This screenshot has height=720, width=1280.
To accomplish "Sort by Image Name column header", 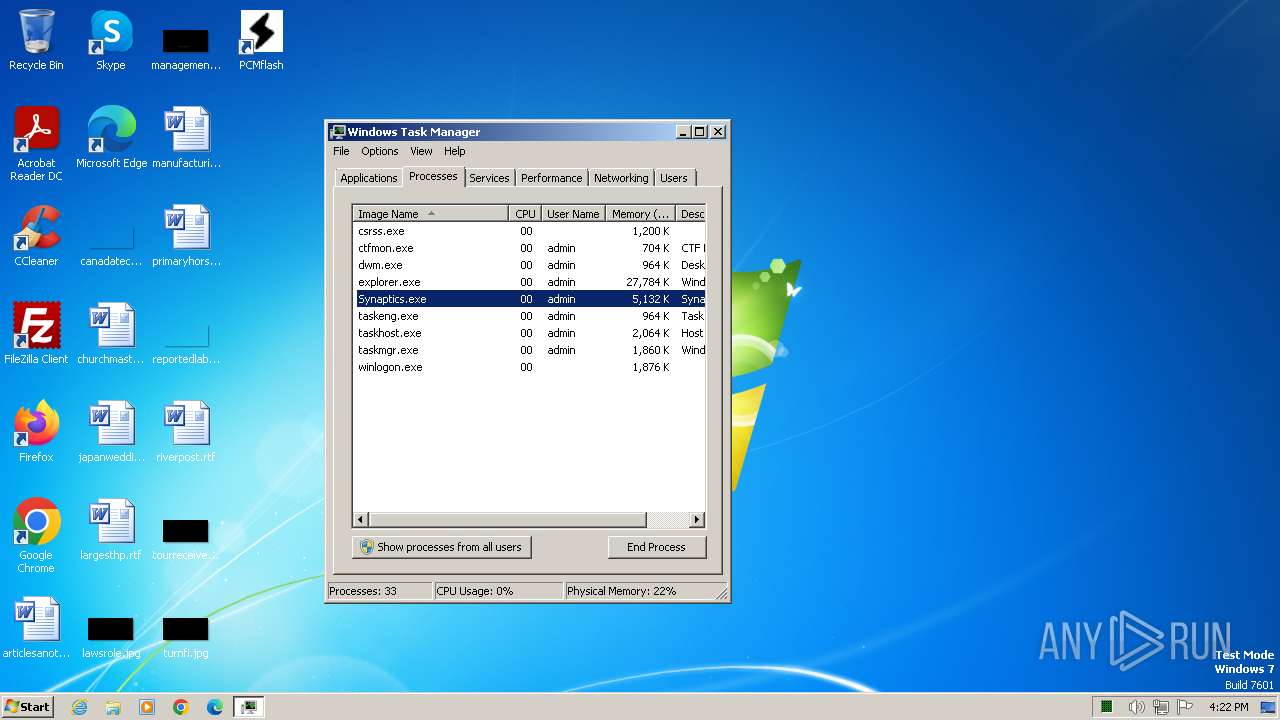I will [x=430, y=214].
